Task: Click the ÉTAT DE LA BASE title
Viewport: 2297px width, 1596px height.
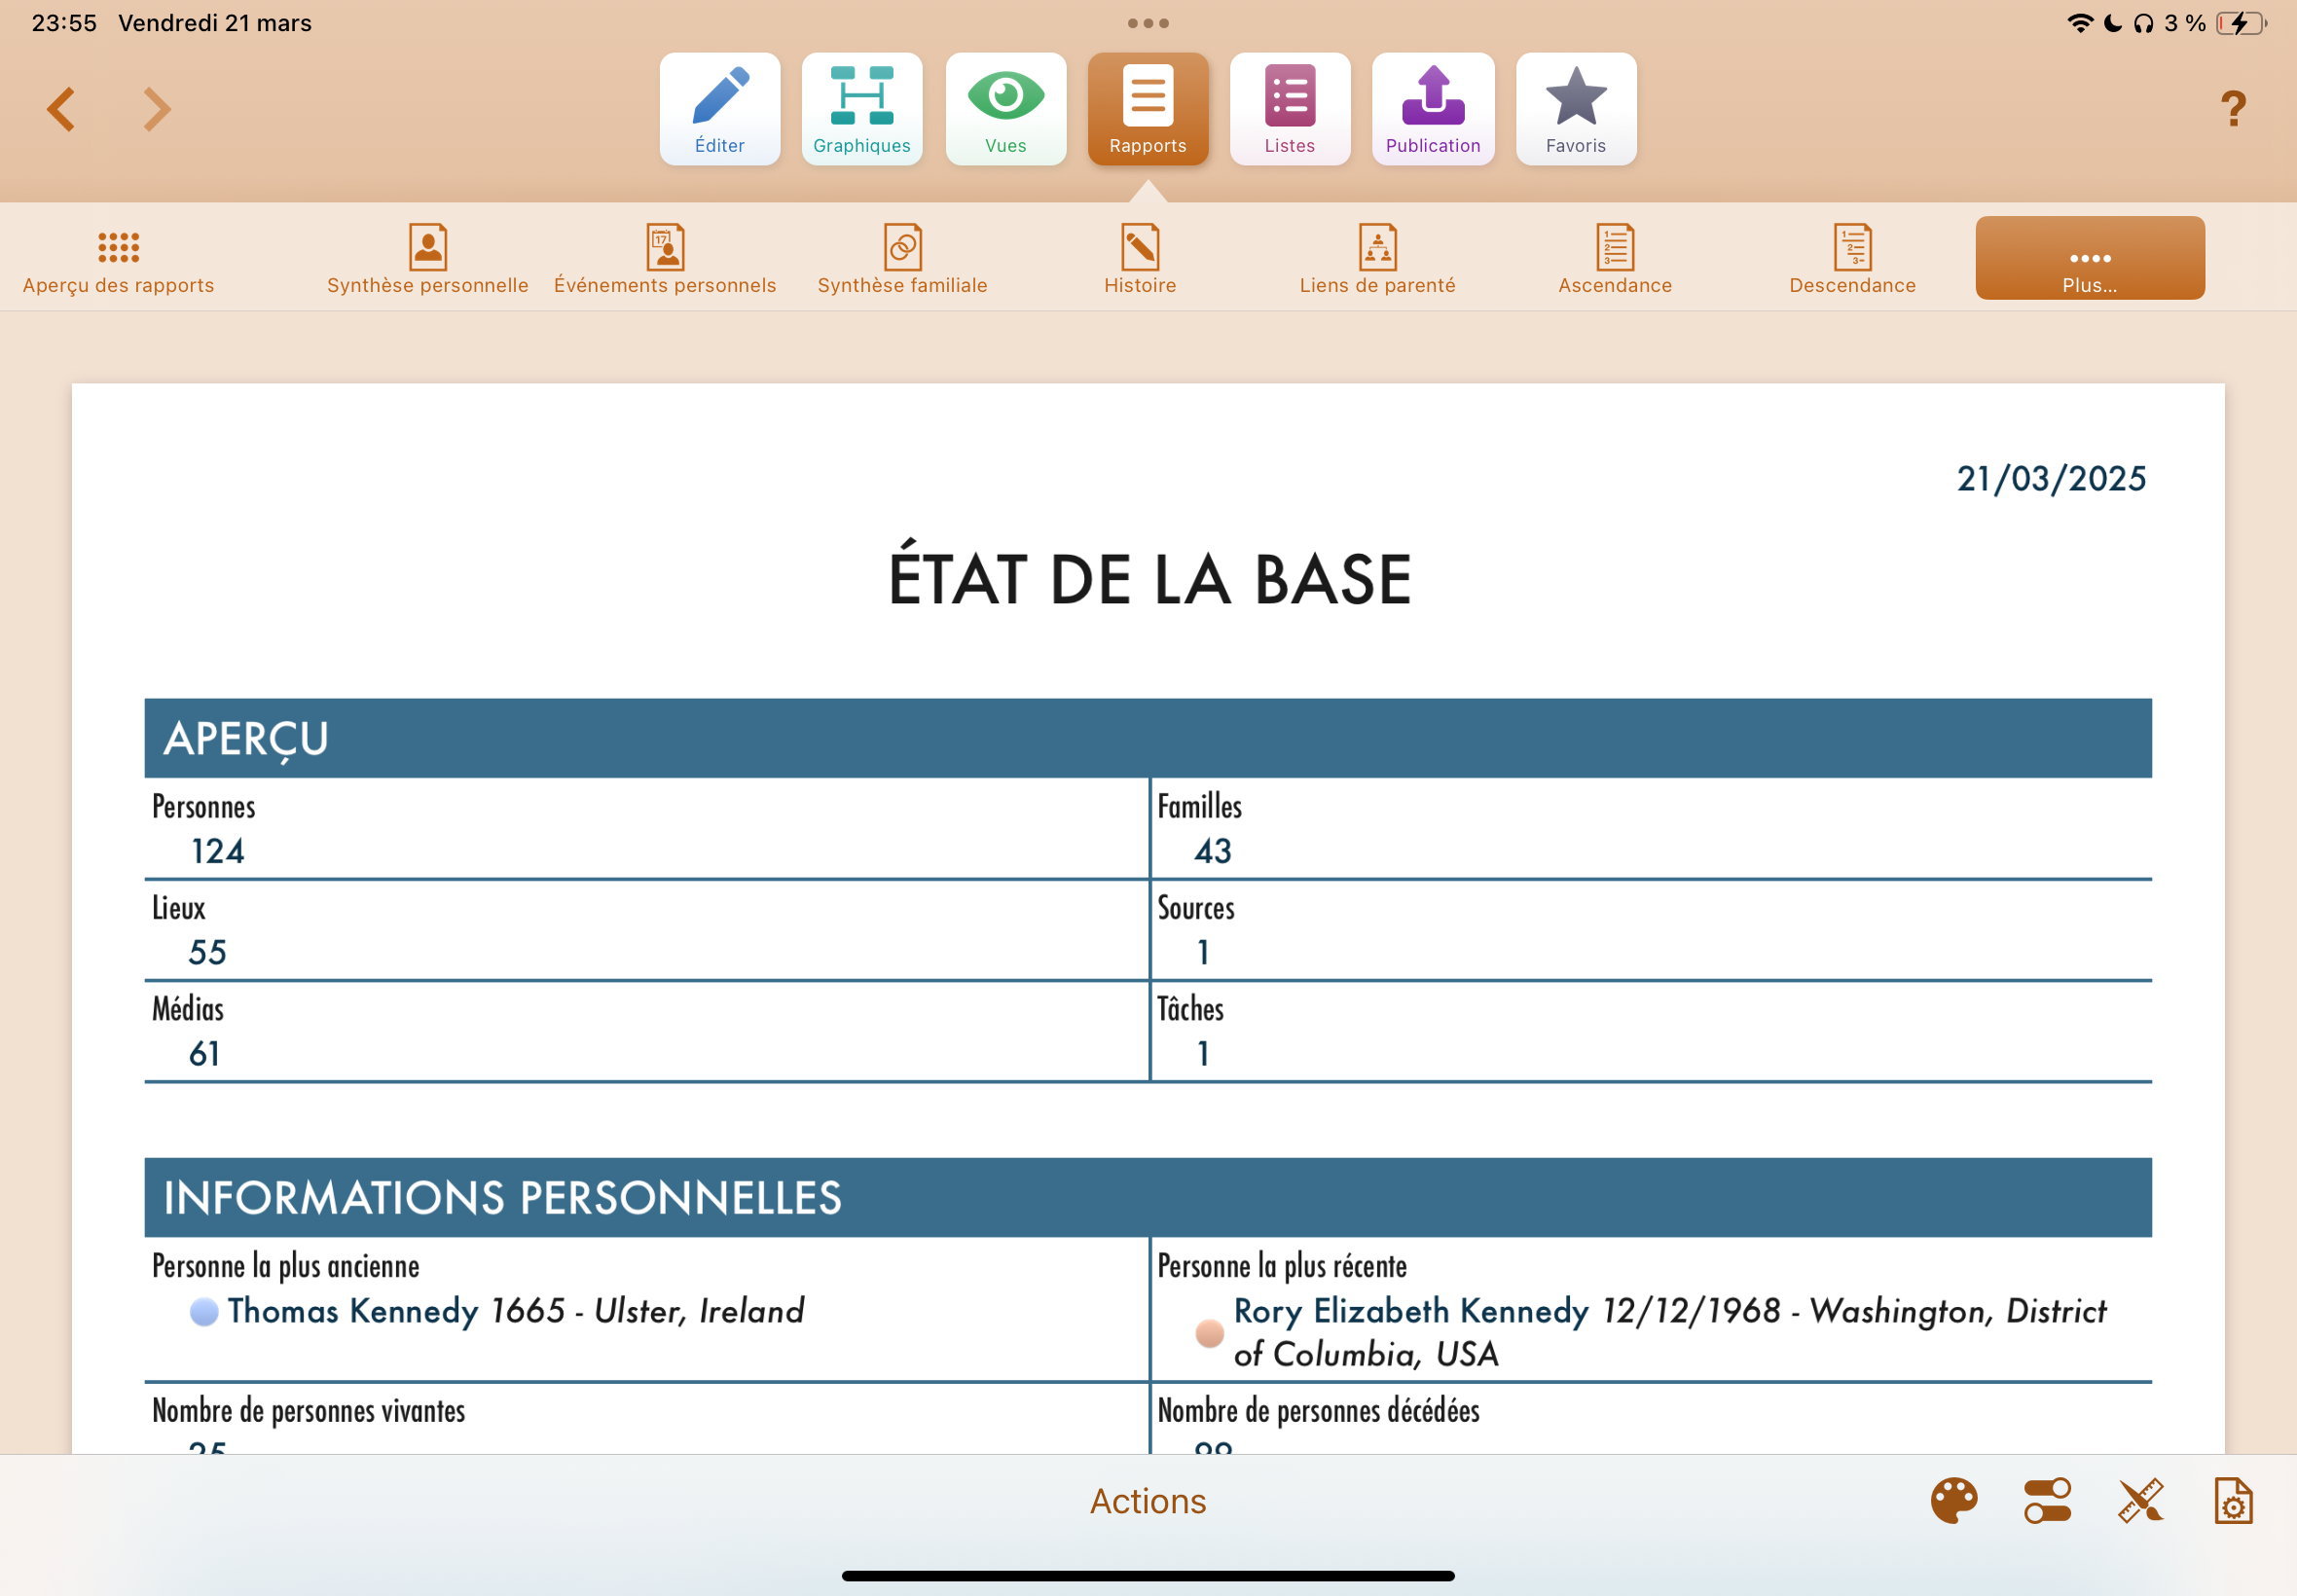Action: [x=1149, y=577]
